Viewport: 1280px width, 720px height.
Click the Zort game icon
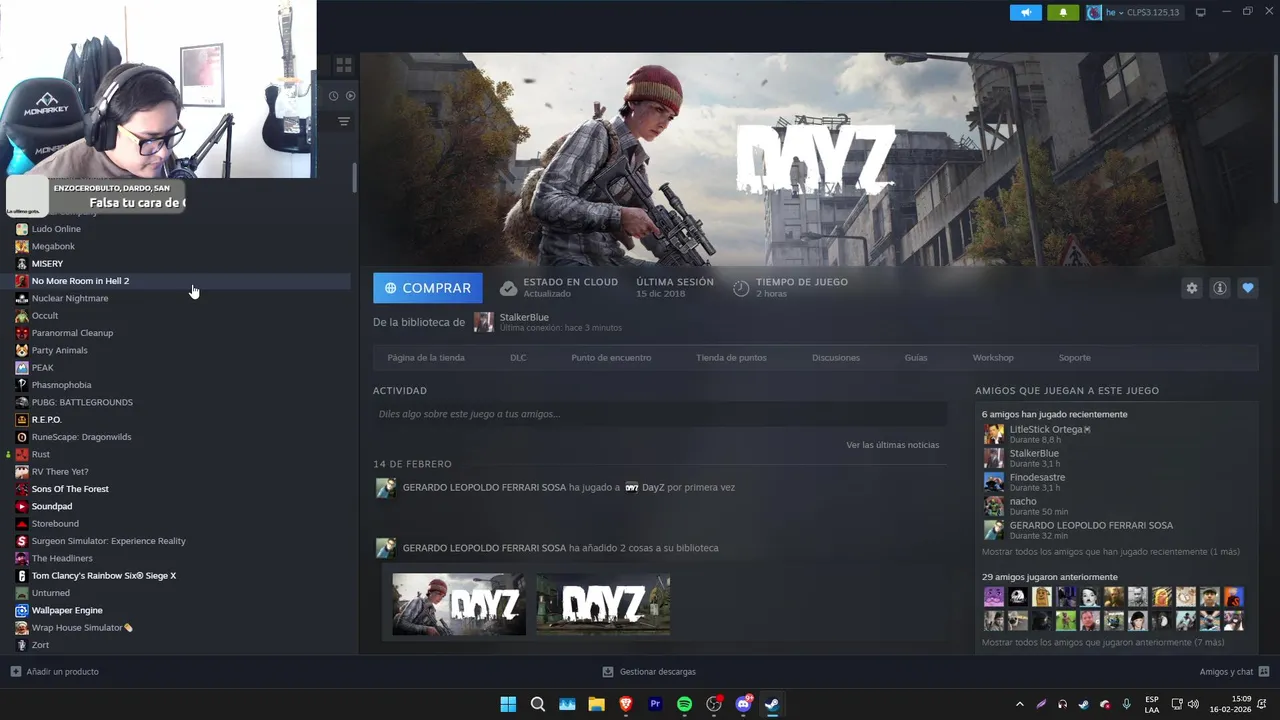[x=22, y=645]
